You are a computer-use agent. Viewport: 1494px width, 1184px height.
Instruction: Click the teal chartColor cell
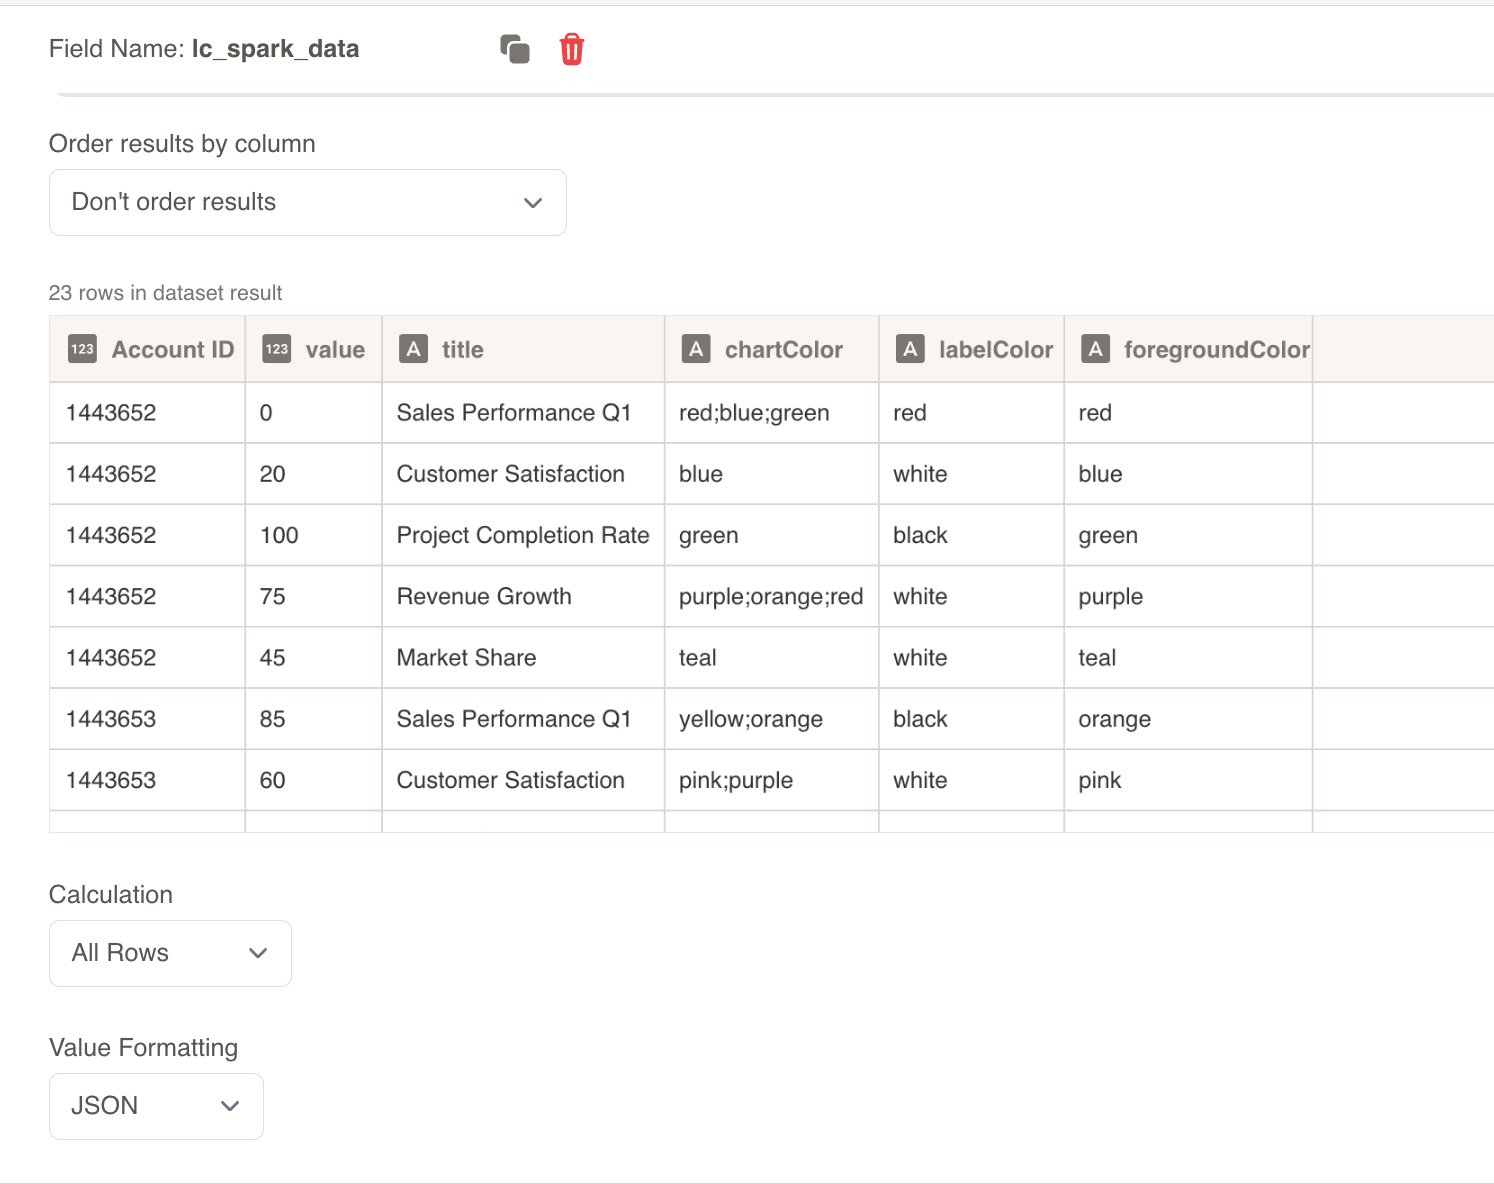coord(771,657)
